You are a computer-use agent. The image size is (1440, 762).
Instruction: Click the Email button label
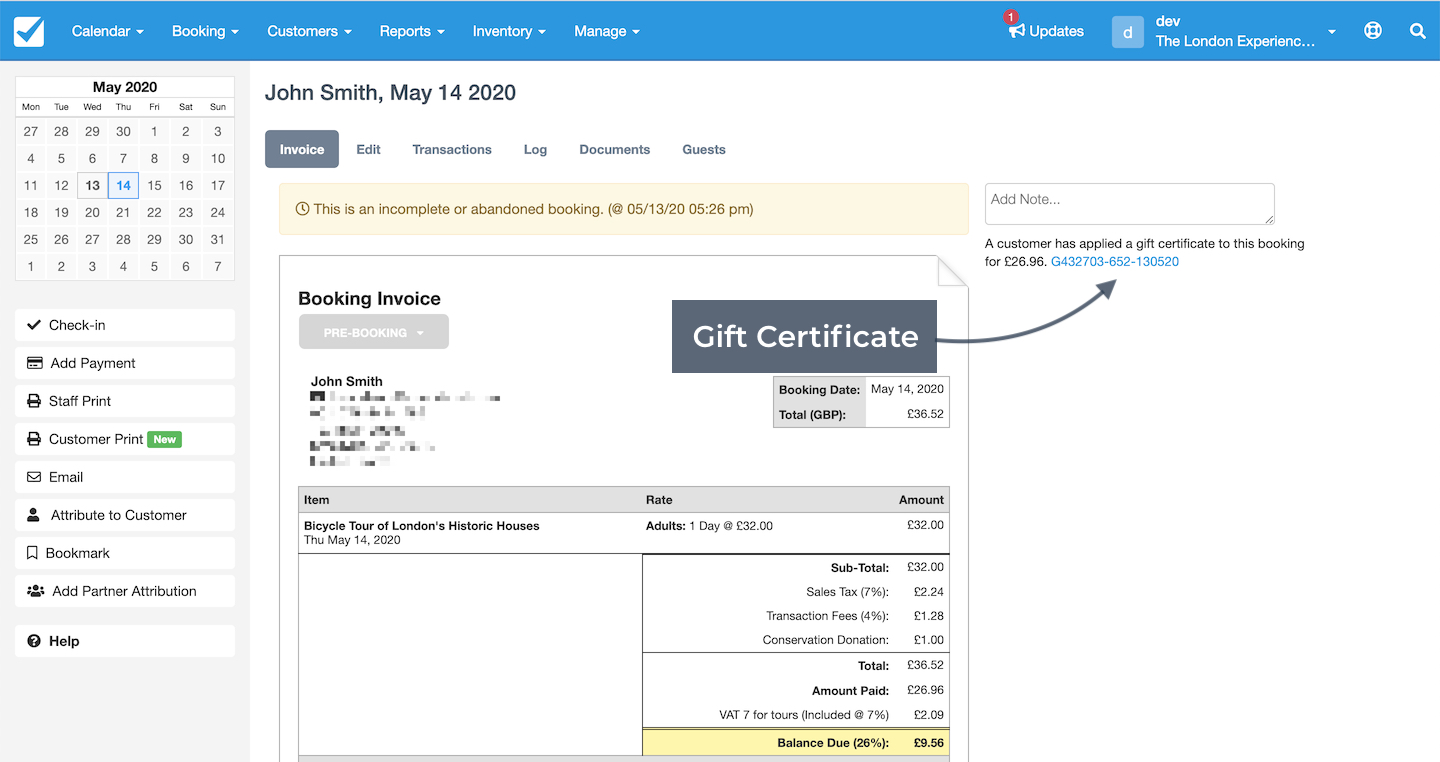(66, 477)
